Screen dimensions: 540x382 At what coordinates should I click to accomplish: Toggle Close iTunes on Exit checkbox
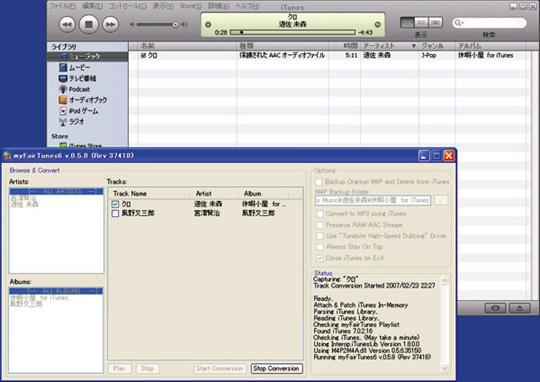(x=320, y=258)
